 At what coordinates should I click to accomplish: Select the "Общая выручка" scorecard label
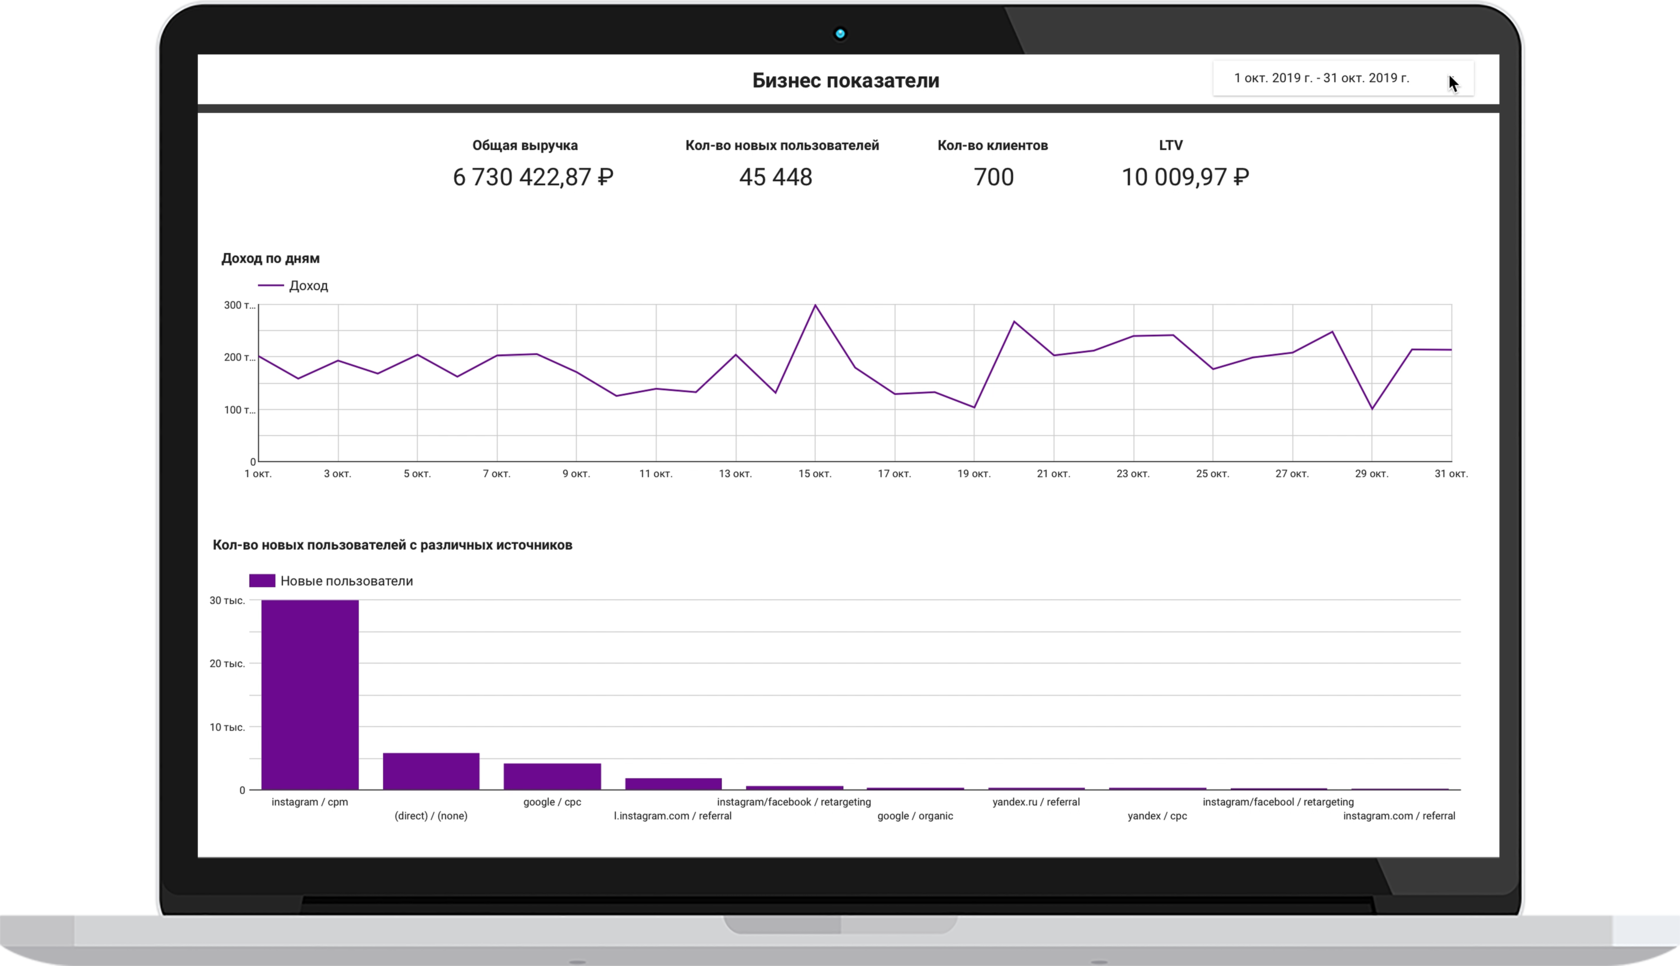pos(525,146)
